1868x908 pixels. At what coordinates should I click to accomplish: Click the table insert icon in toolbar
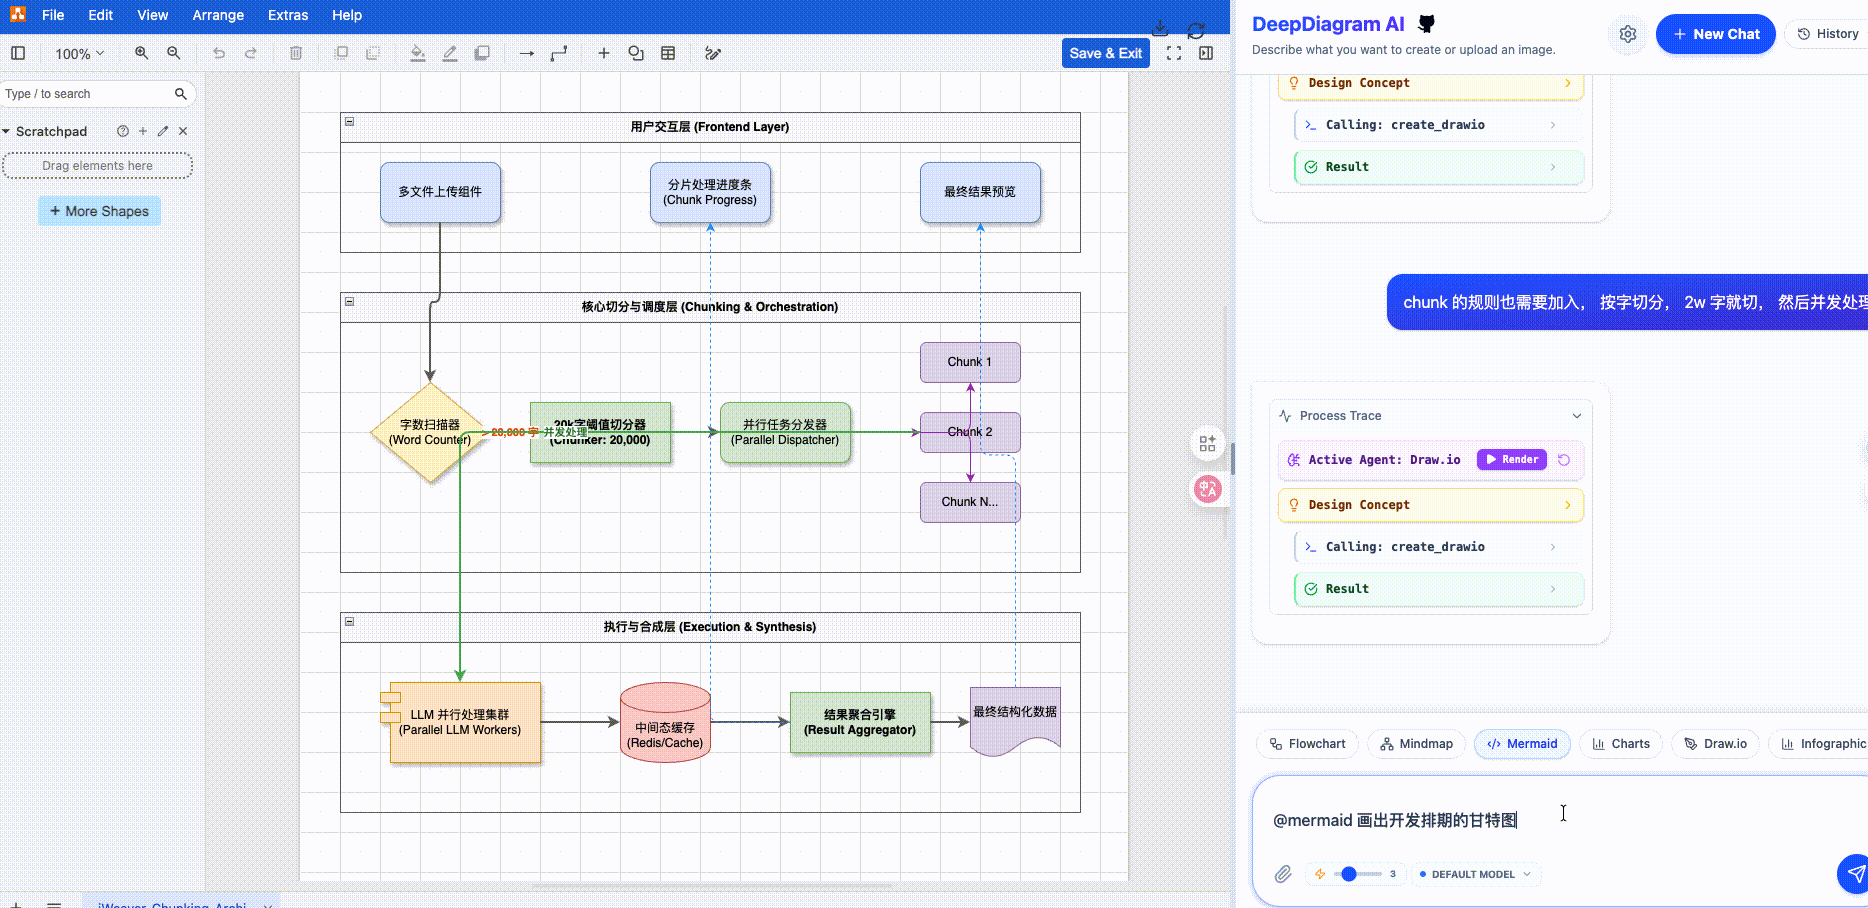click(x=668, y=53)
